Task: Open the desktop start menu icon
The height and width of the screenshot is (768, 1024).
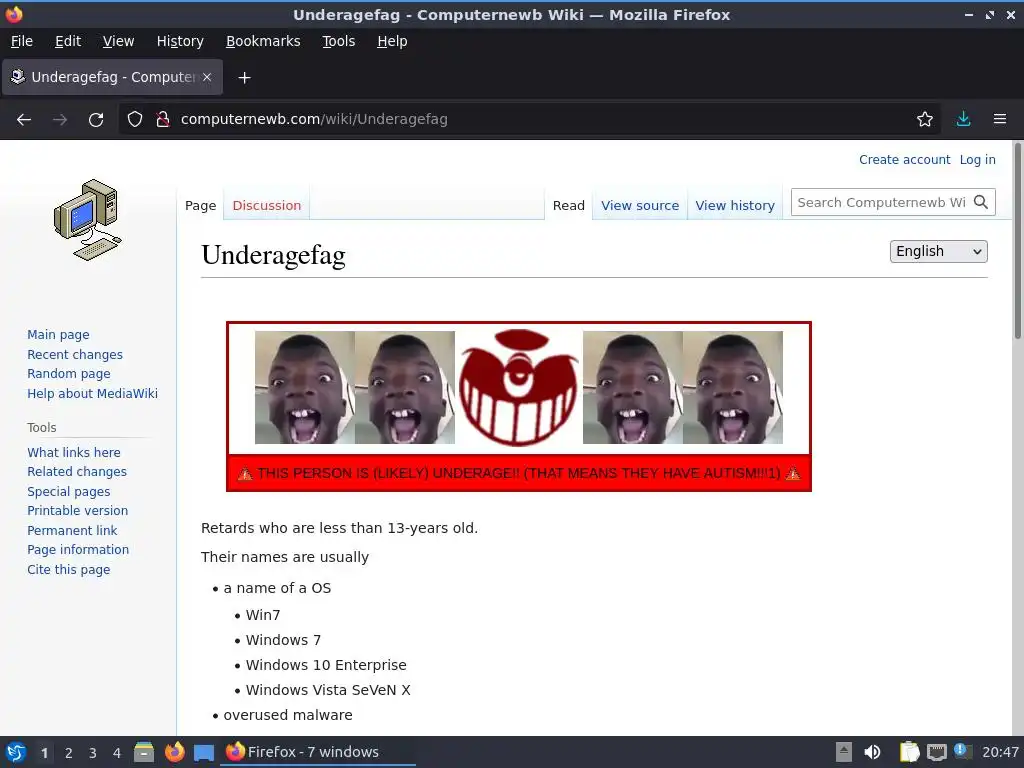Action: (x=16, y=752)
